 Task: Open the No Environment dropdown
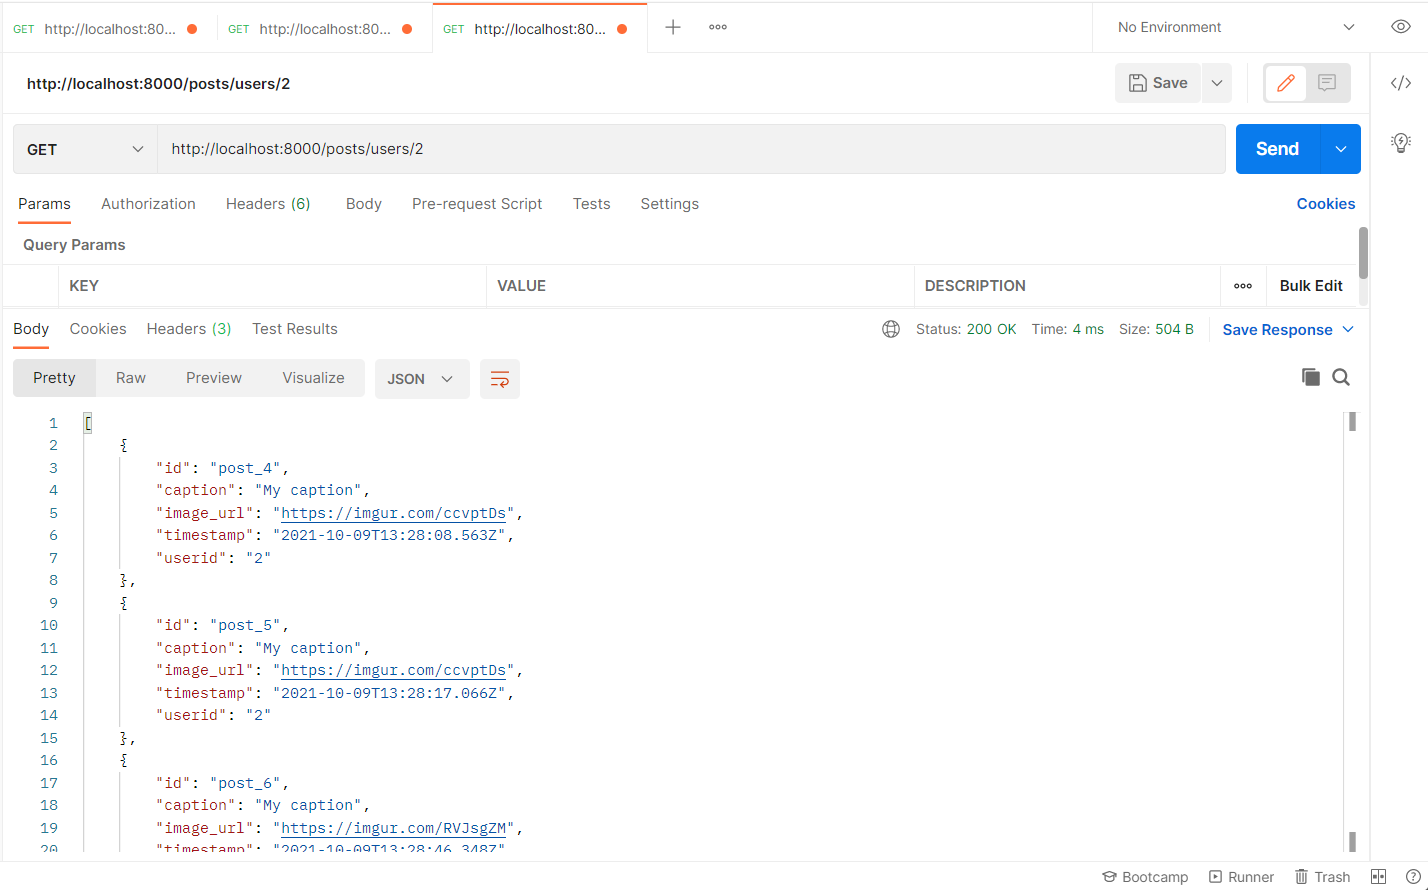tap(1236, 27)
